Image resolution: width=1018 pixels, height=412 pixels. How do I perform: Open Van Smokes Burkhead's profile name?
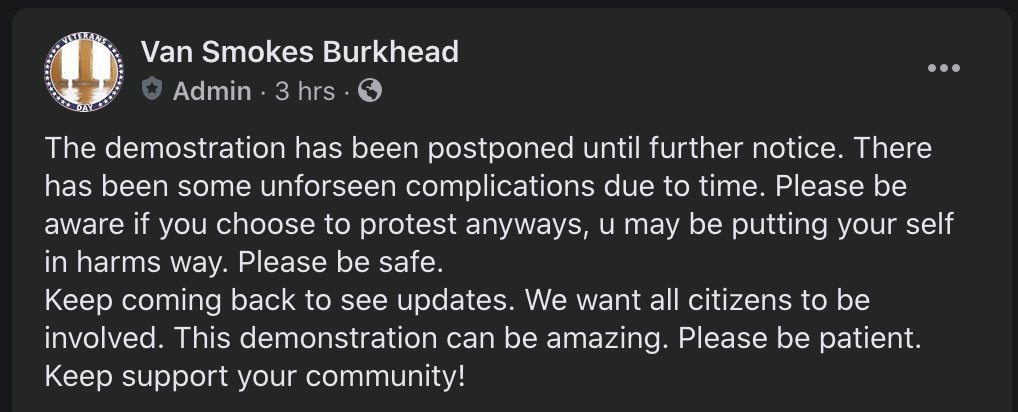tap(300, 51)
